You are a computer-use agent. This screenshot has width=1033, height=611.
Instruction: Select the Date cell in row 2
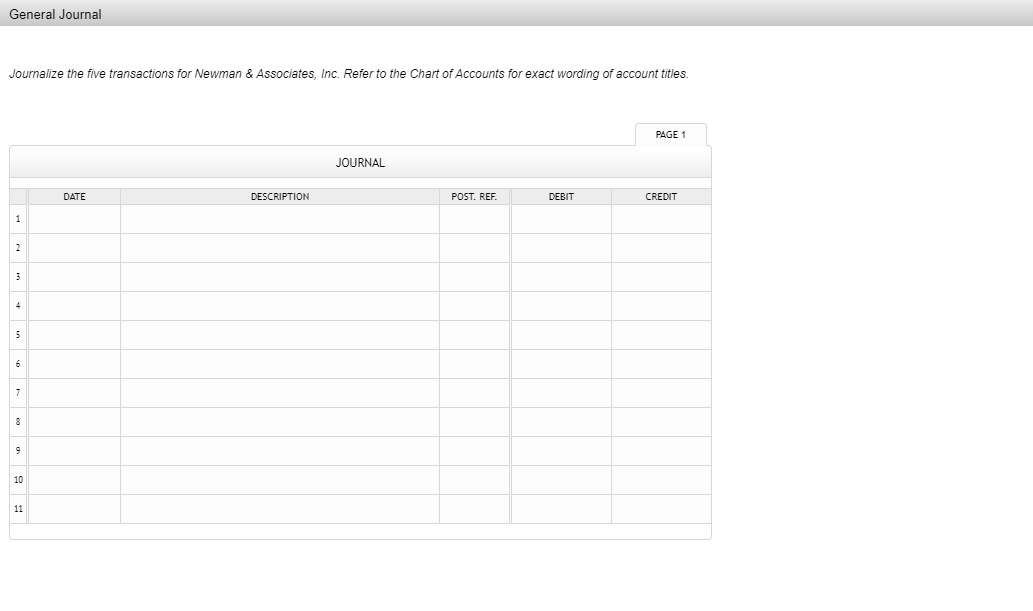tap(74, 248)
